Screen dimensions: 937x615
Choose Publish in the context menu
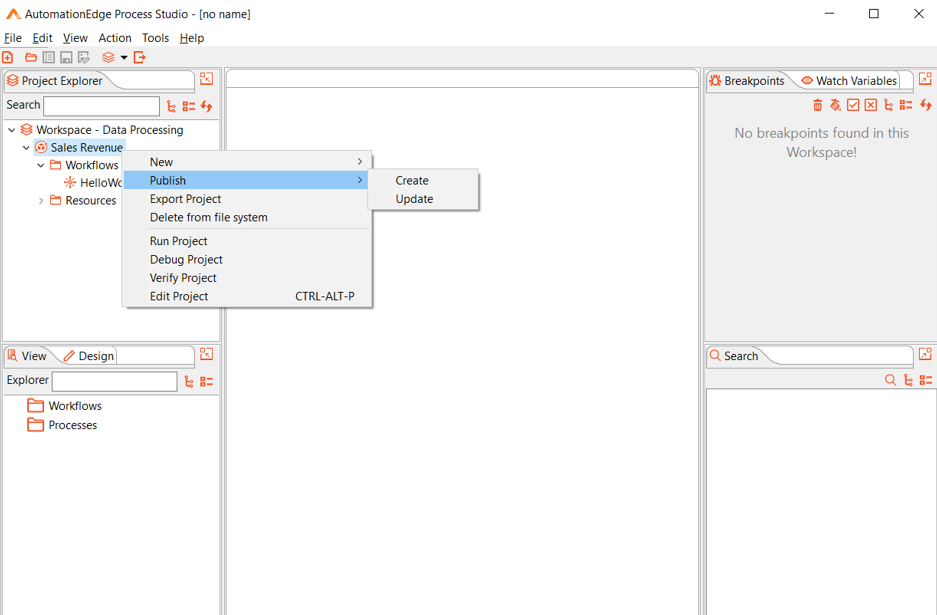(247, 180)
